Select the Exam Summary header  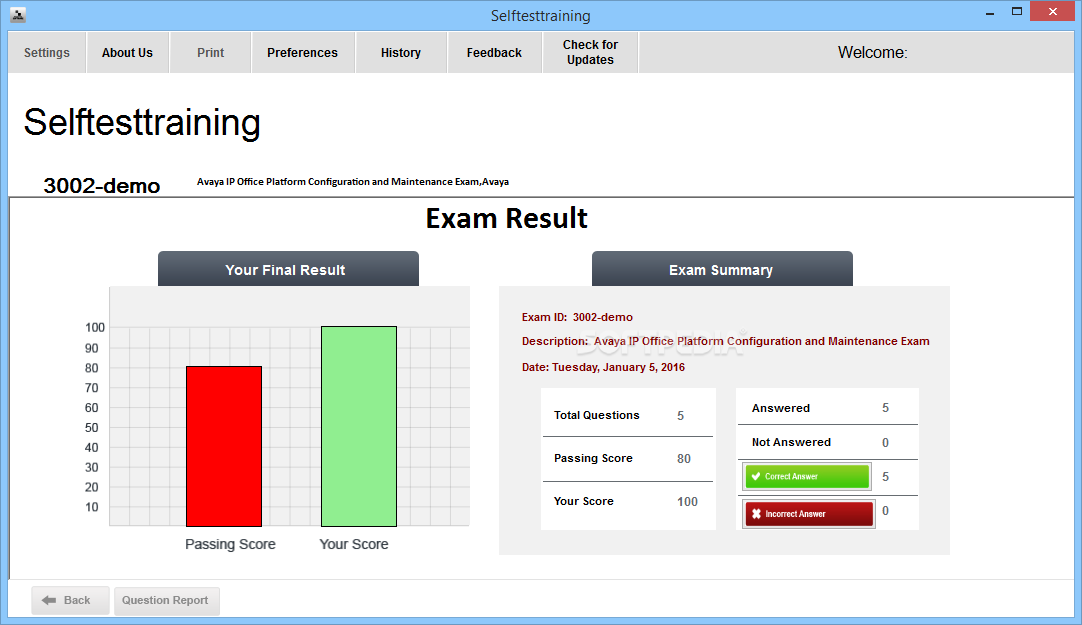pos(722,269)
